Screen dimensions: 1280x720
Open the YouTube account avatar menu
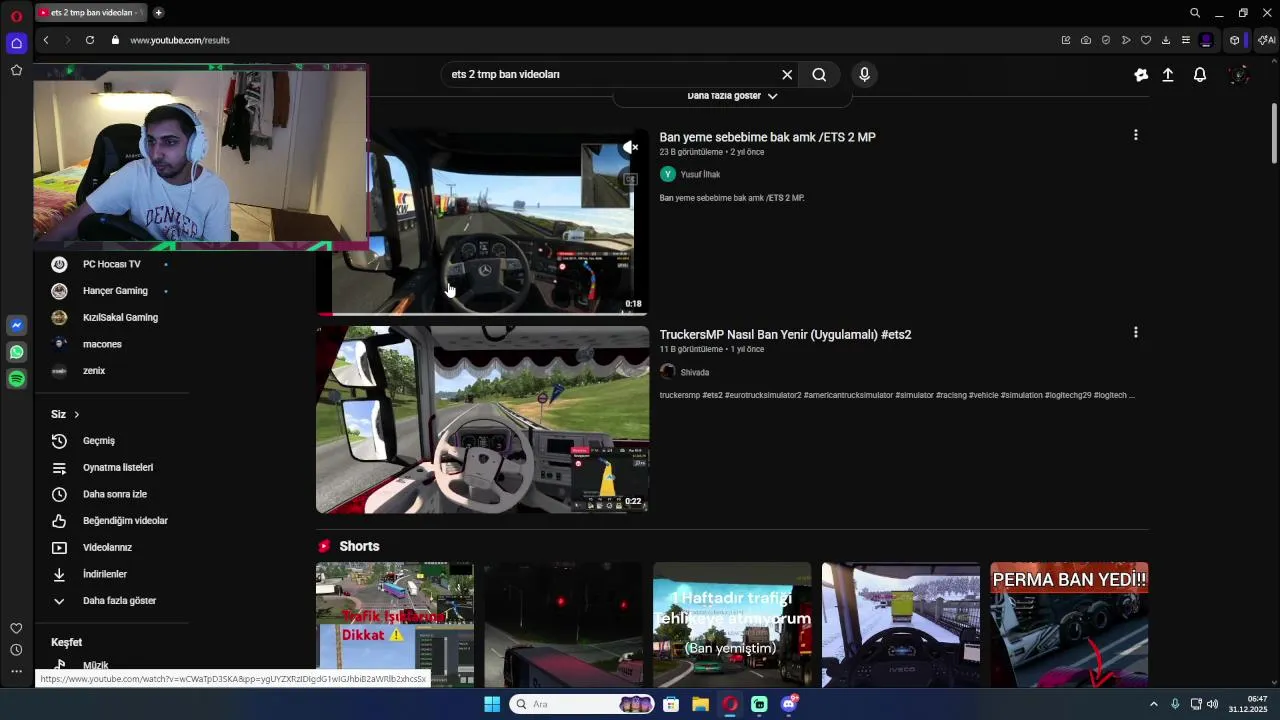click(x=1240, y=75)
